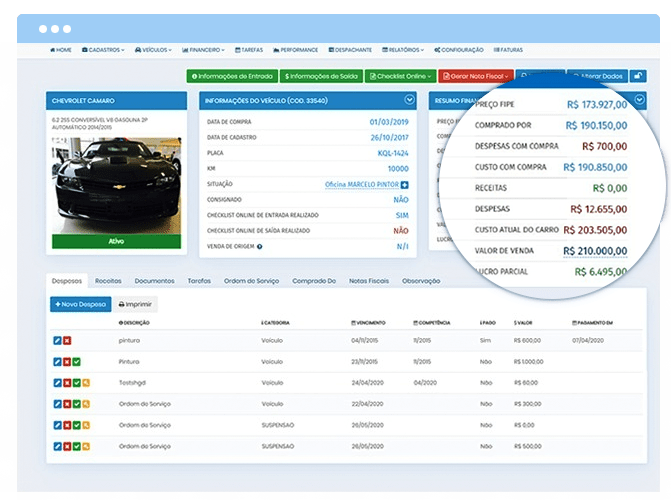671x500 pixels.
Task: Edit the Ordem de Serviço row valued R$ 0,00
Action: tap(57, 425)
